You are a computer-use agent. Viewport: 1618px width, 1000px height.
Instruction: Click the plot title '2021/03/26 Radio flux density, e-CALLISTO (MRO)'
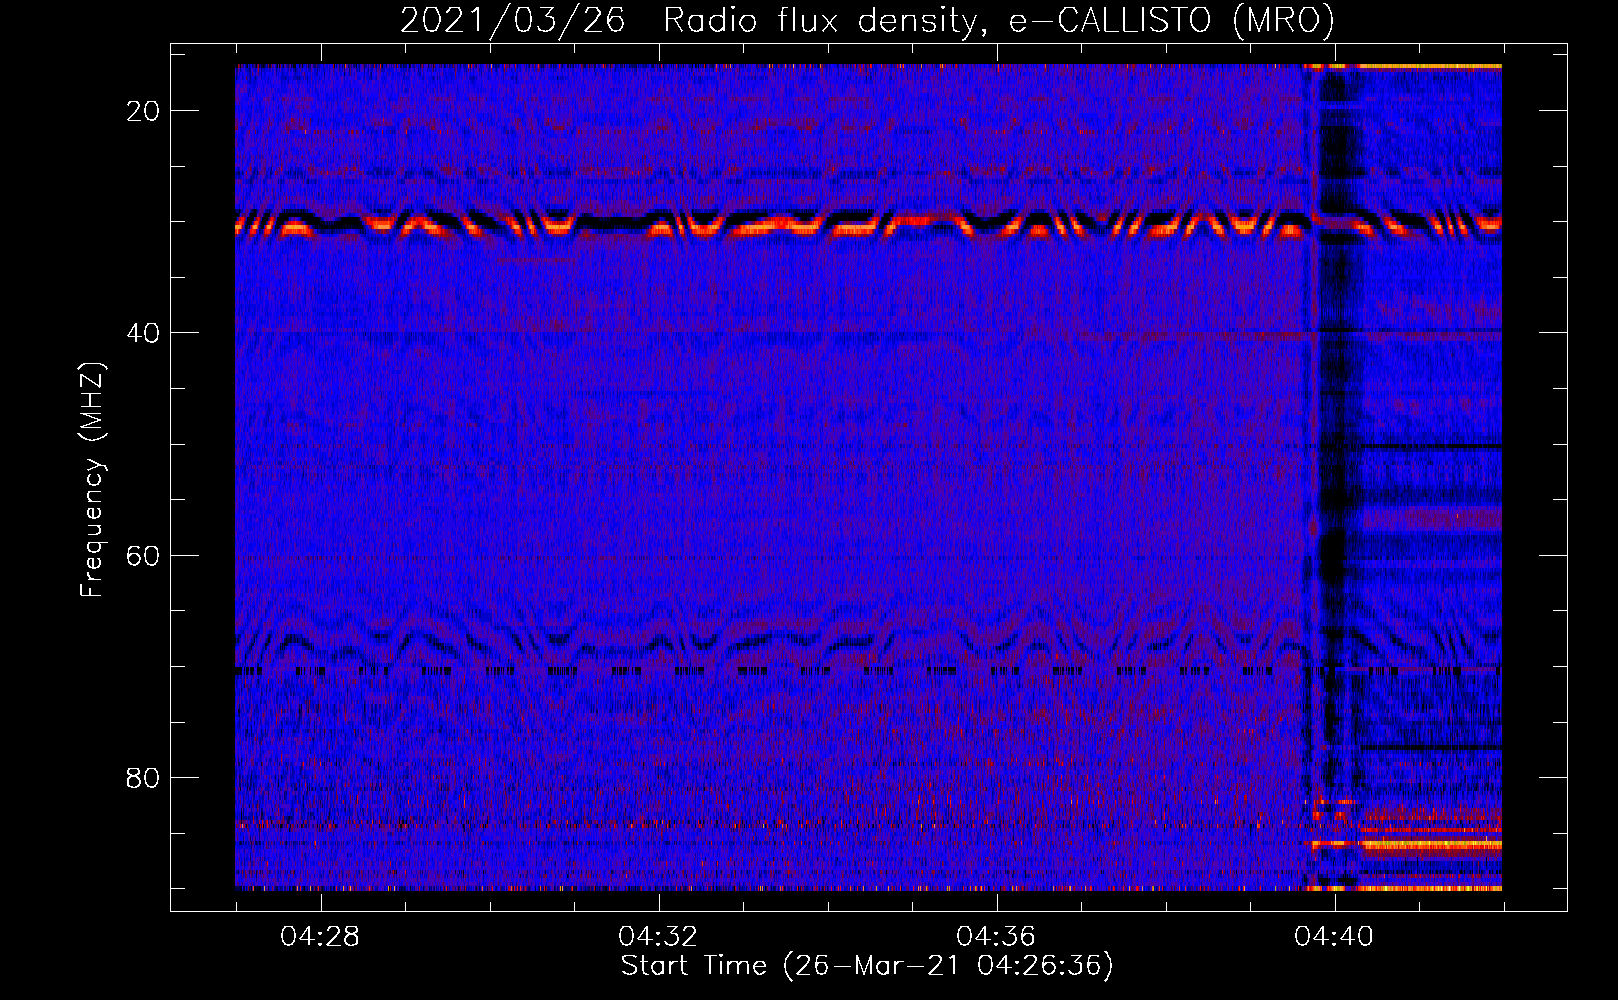[867, 20]
